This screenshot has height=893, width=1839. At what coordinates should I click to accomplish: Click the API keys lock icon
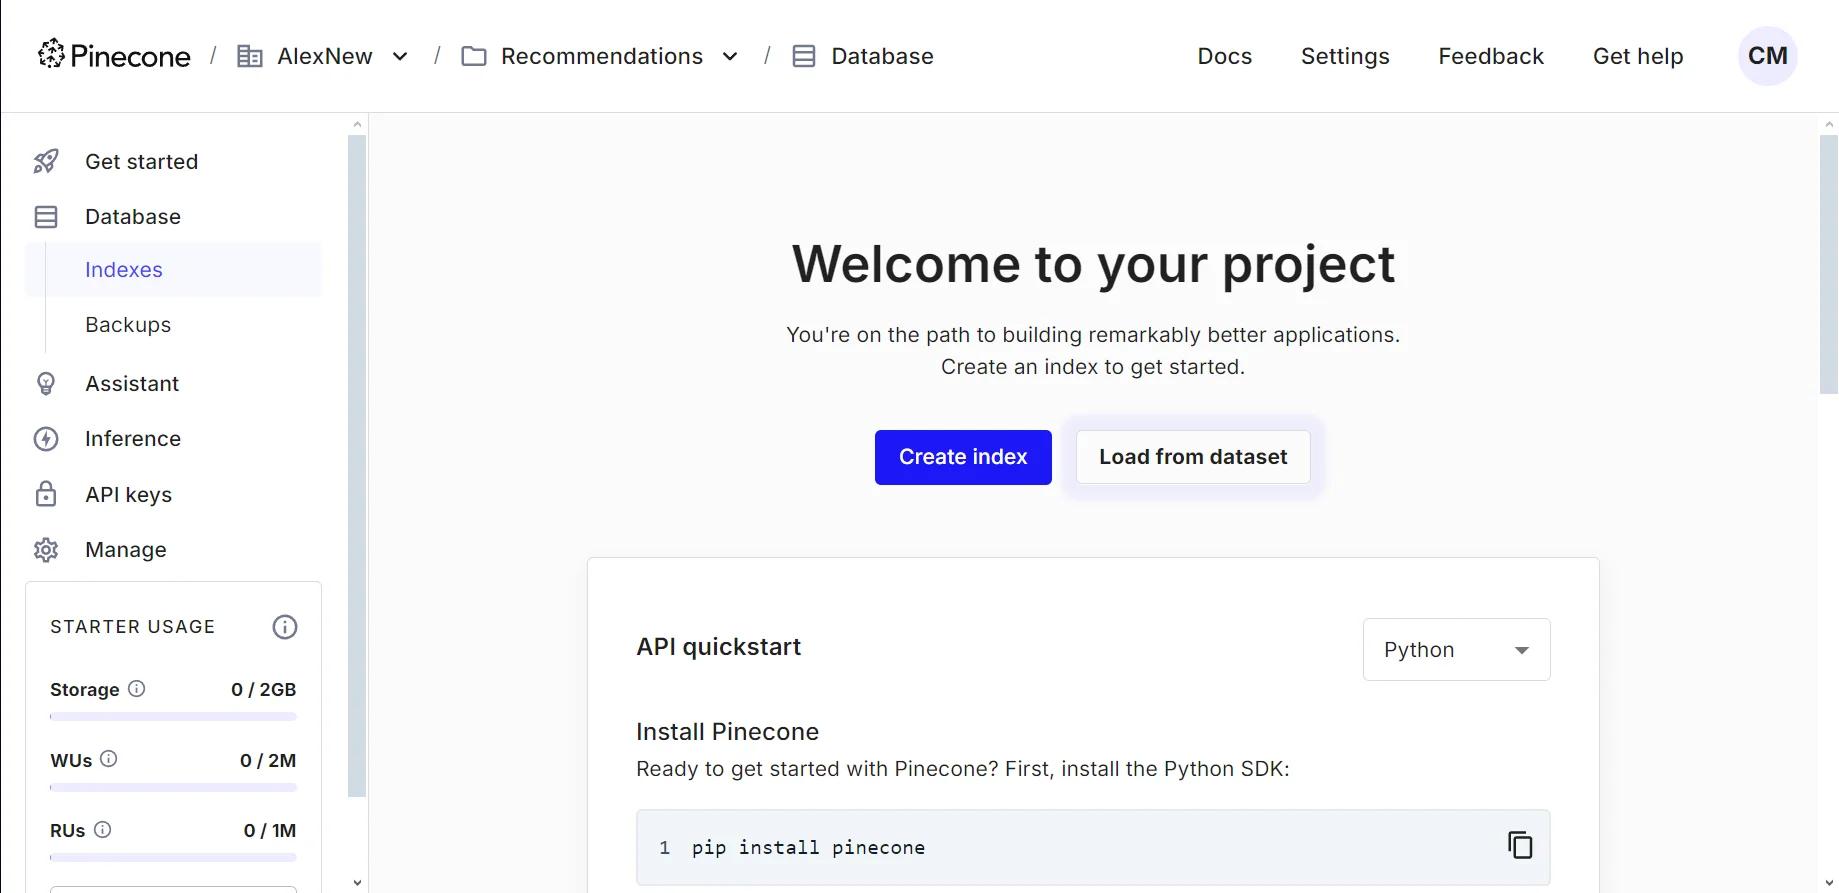click(x=46, y=494)
